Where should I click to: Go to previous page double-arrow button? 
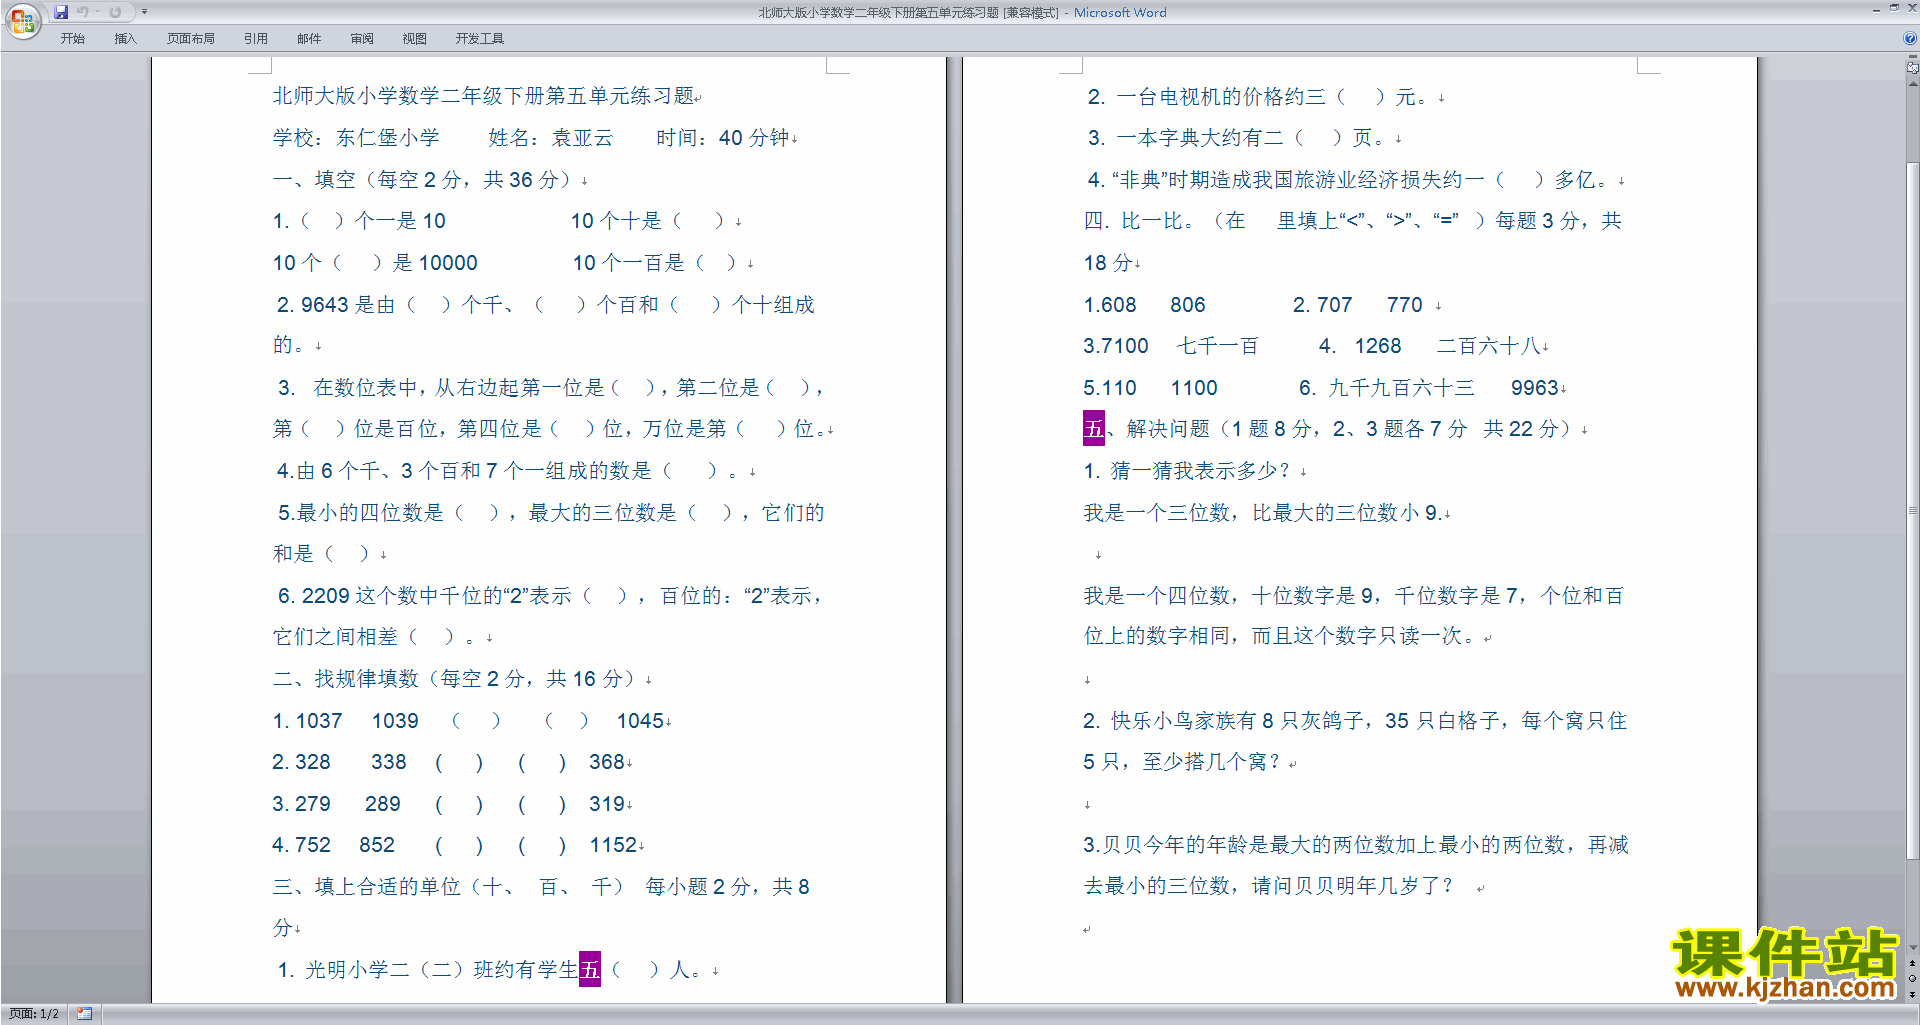[1912, 963]
